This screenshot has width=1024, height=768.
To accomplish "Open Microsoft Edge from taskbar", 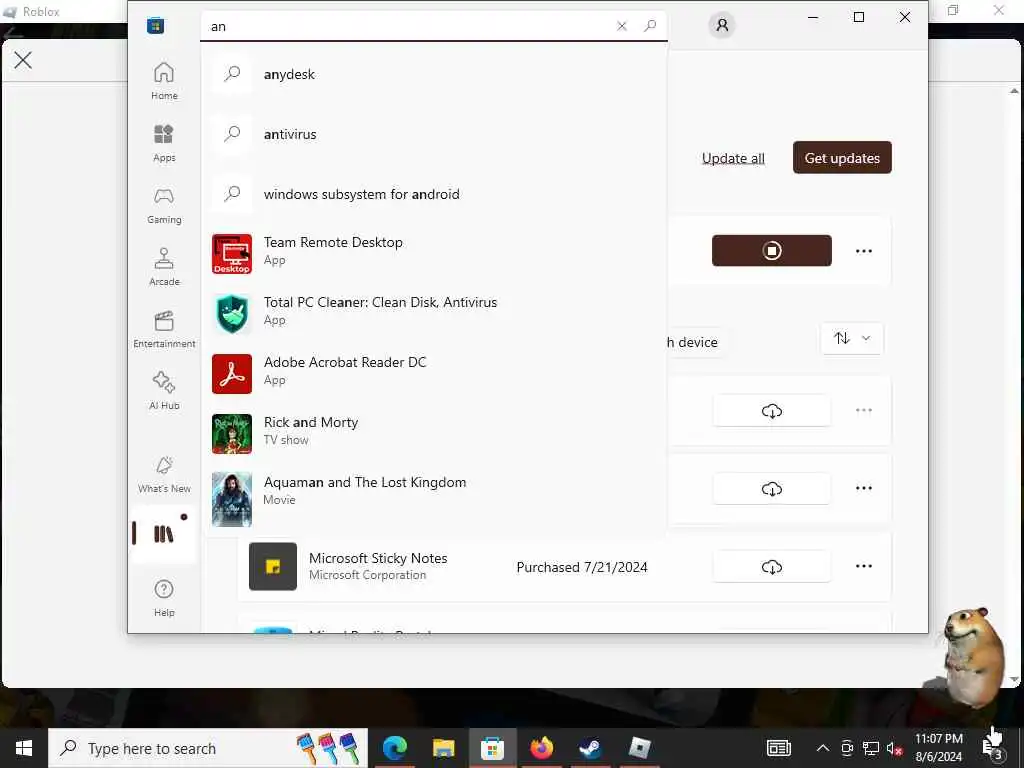I will click(394, 748).
